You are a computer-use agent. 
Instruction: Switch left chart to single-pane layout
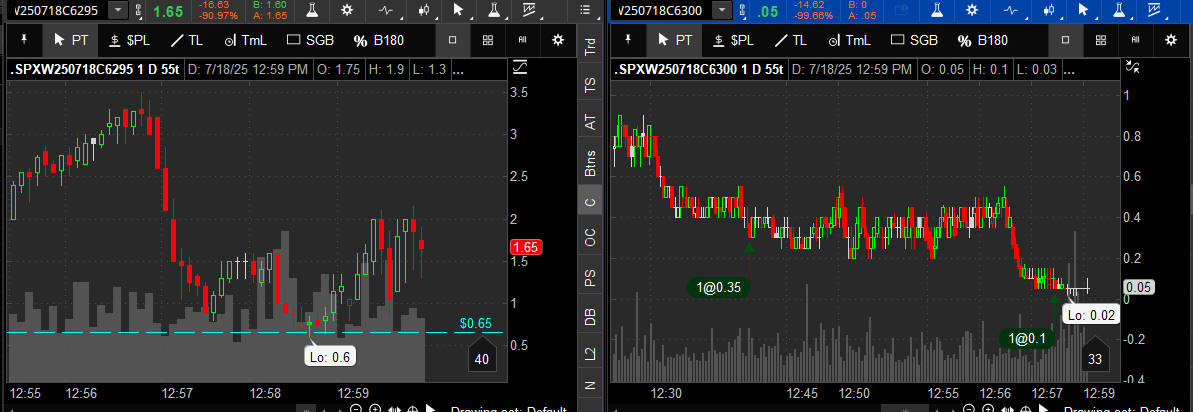[452, 41]
